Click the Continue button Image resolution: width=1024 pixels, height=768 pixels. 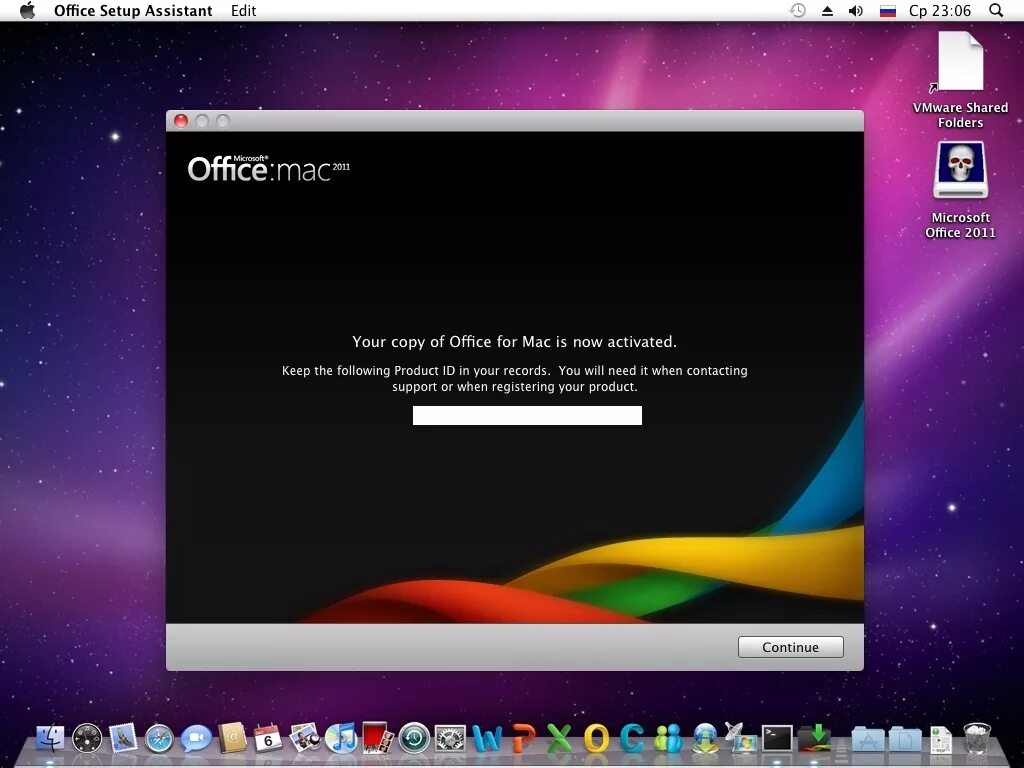[790, 647]
